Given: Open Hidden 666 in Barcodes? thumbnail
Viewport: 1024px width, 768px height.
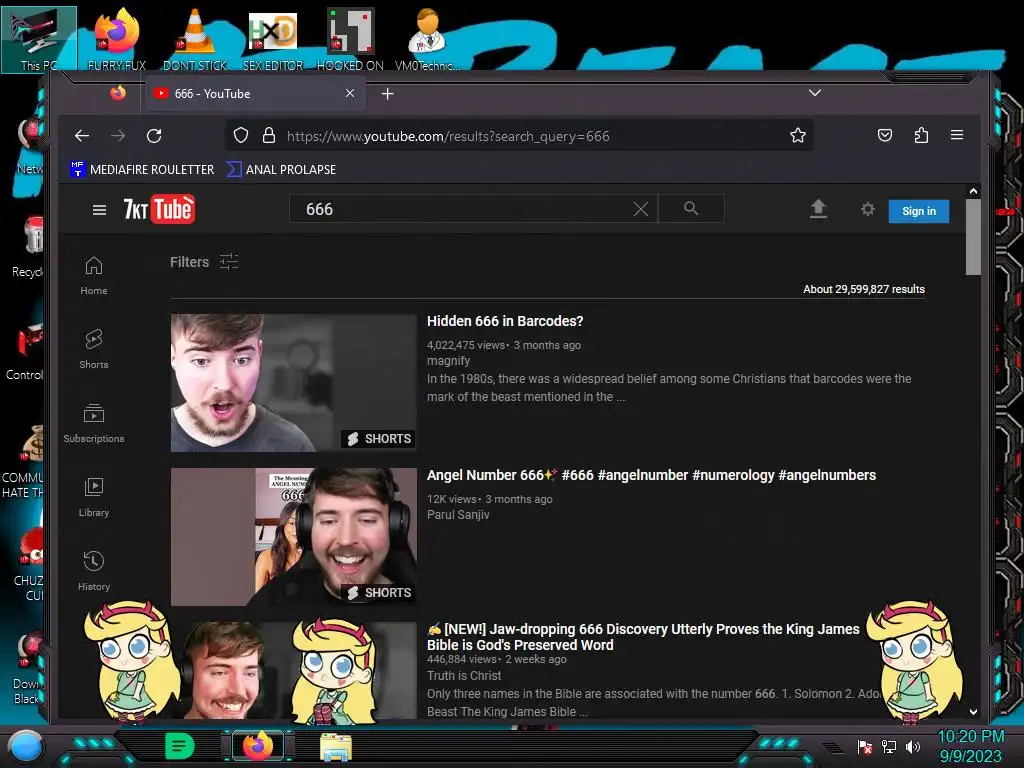Looking at the screenshot, I should click(x=293, y=383).
